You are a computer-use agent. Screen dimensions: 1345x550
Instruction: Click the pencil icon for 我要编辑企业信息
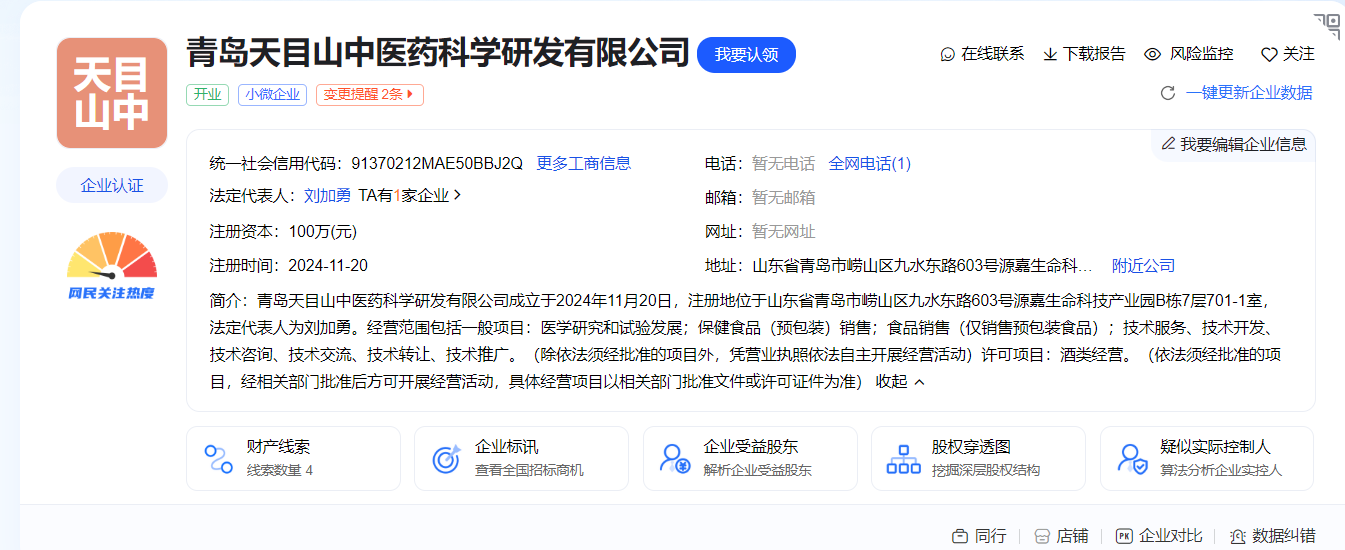click(1168, 144)
